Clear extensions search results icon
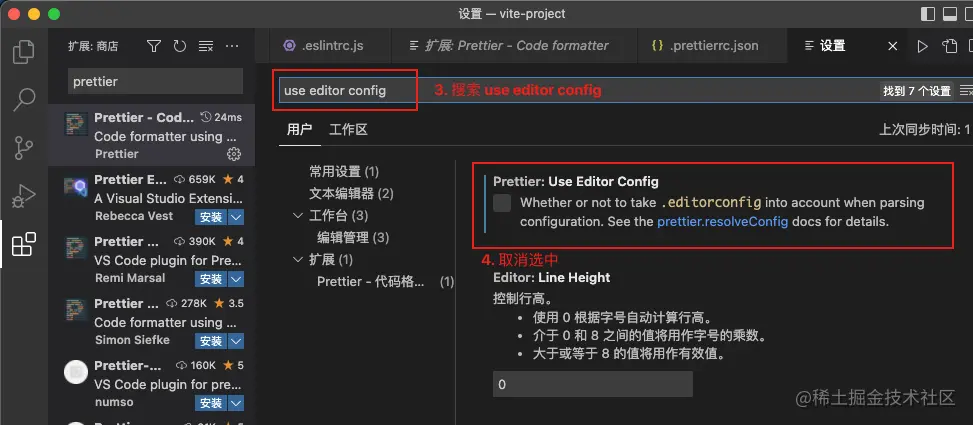Screen dimensions: 973x425 tap(206, 46)
